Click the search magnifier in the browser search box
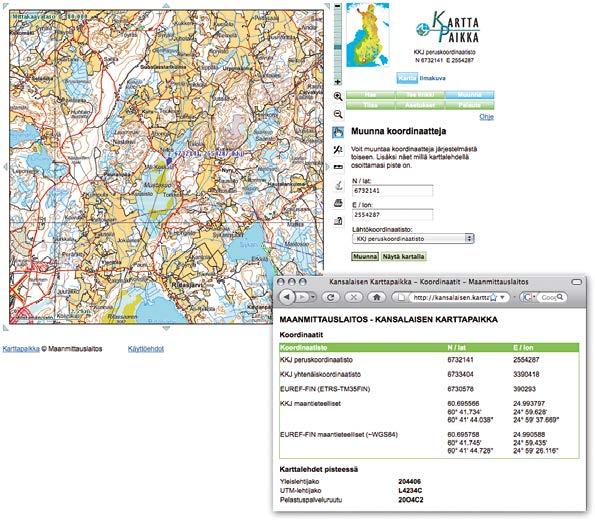The image size is (595, 527). coord(560,297)
